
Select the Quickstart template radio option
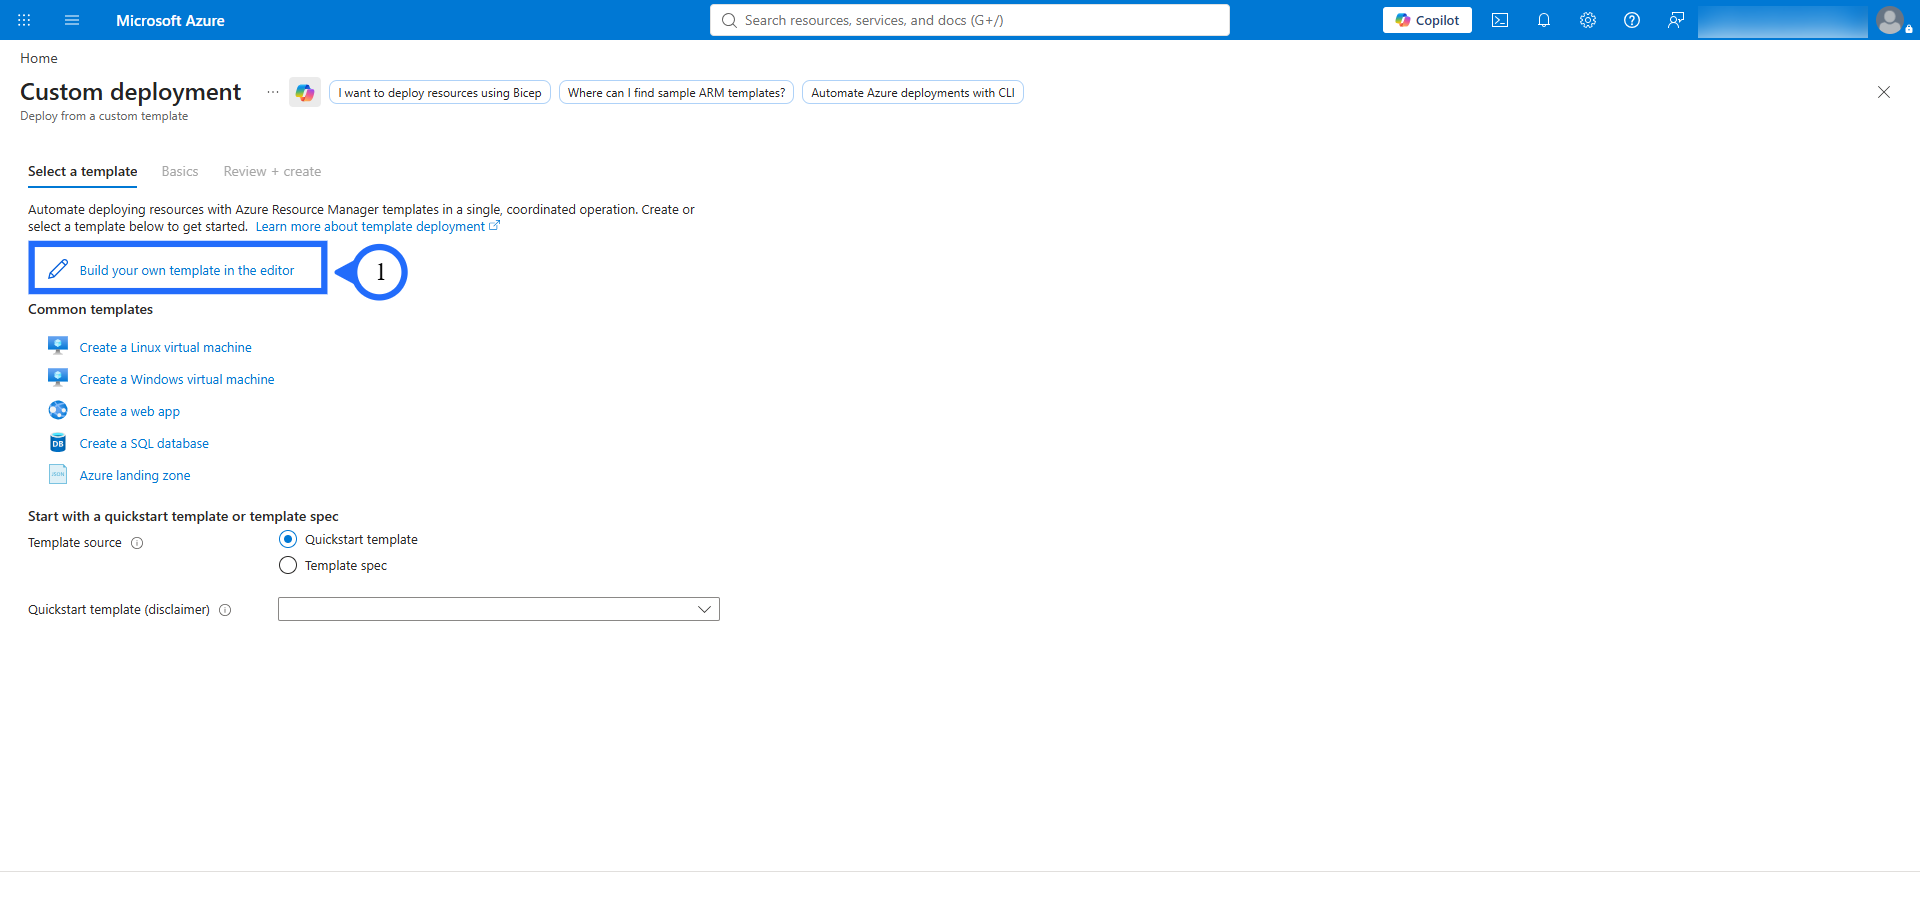[288, 539]
